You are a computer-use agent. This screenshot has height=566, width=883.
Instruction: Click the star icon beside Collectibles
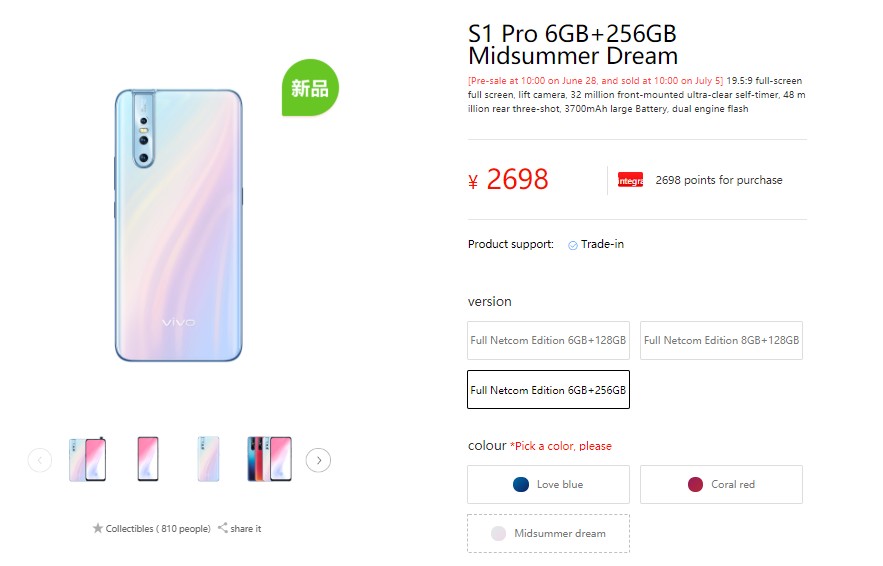coord(98,528)
